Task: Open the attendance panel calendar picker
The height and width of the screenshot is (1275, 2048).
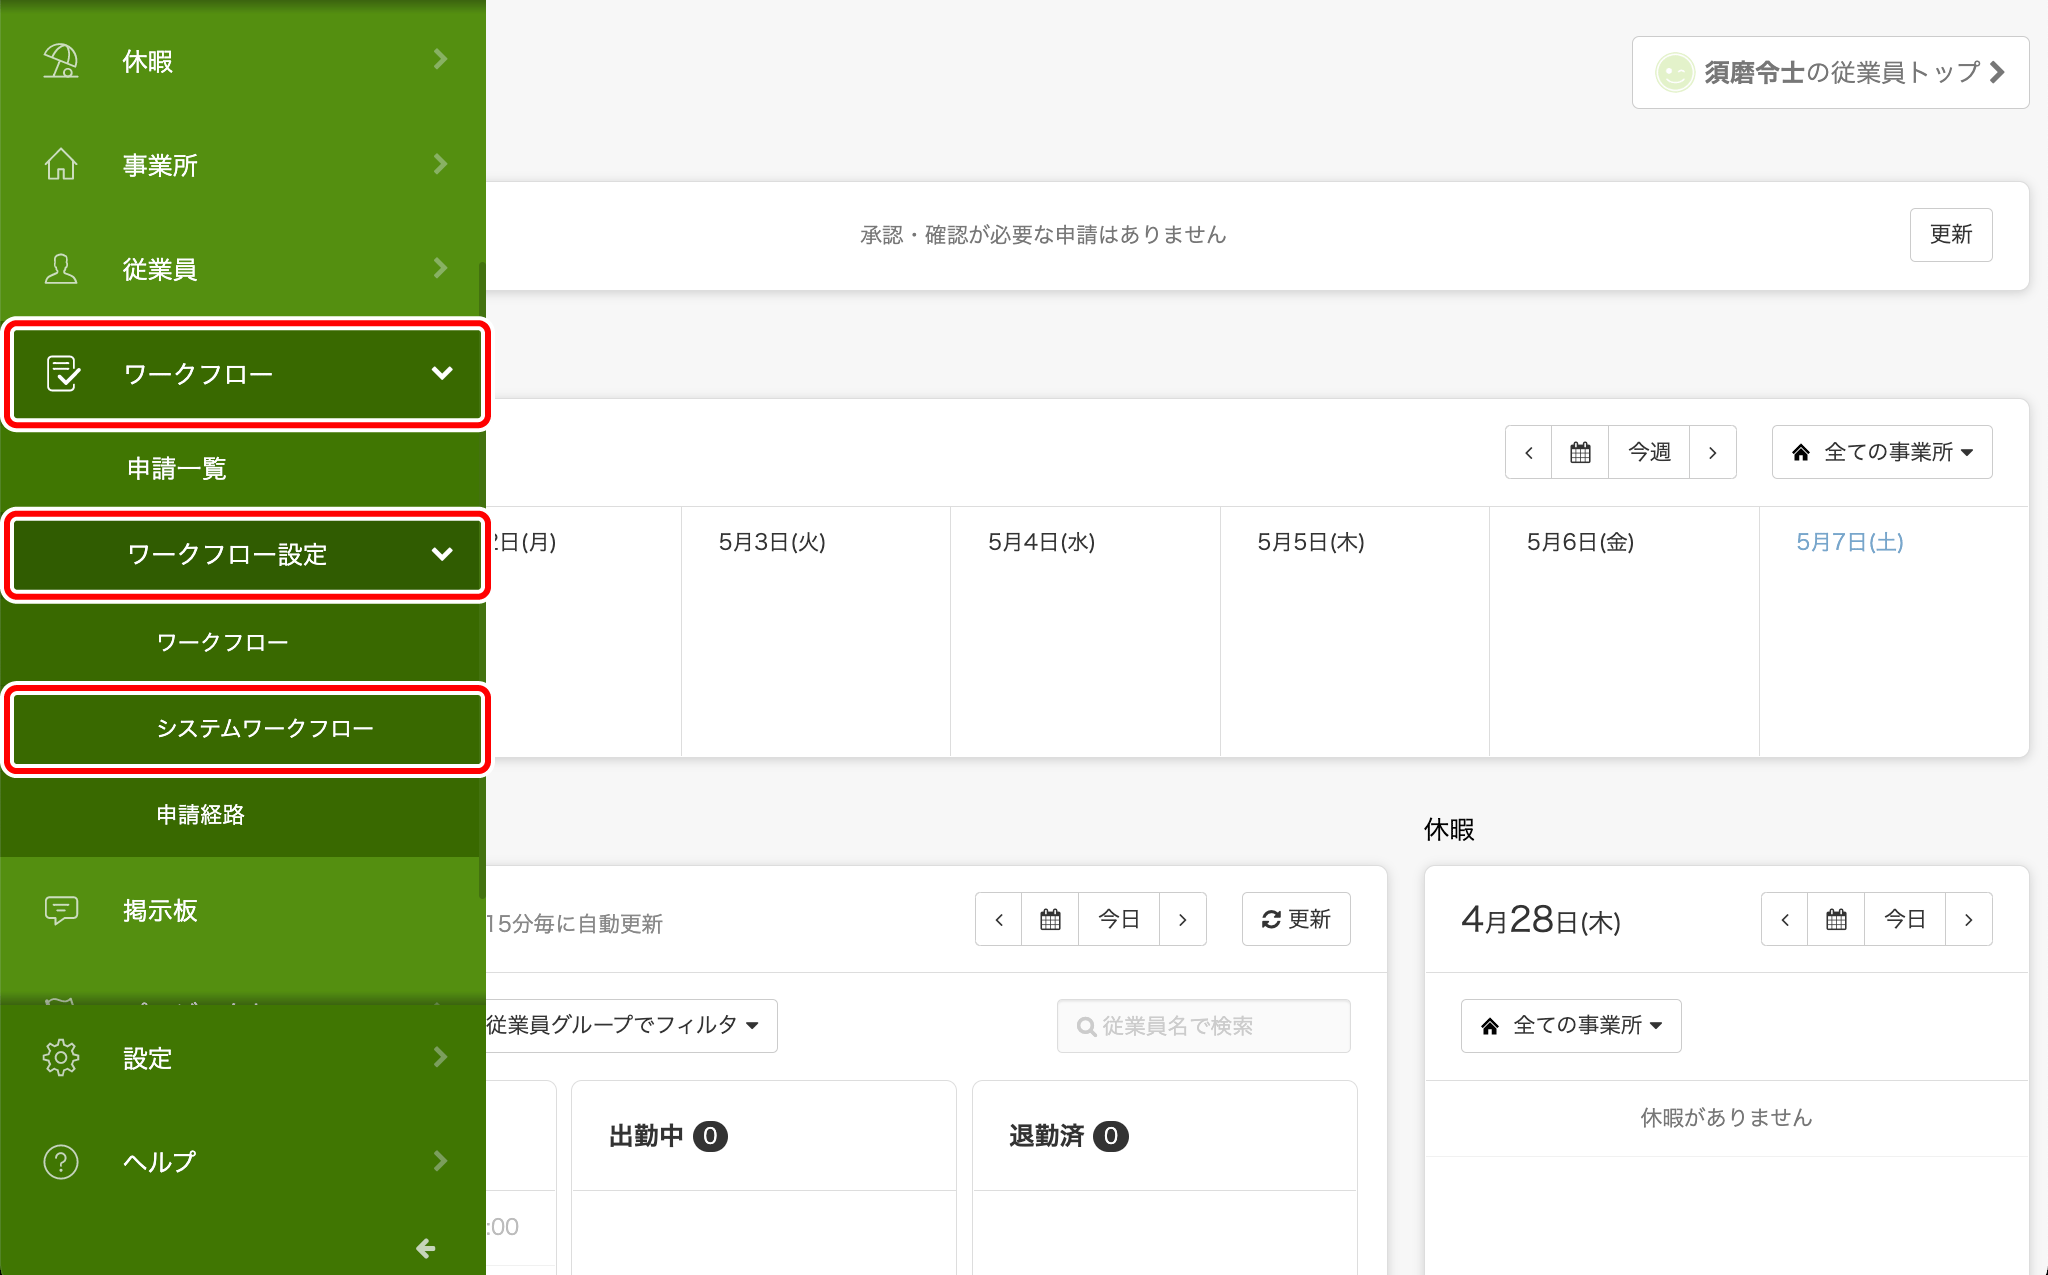Action: click(x=1050, y=919)
